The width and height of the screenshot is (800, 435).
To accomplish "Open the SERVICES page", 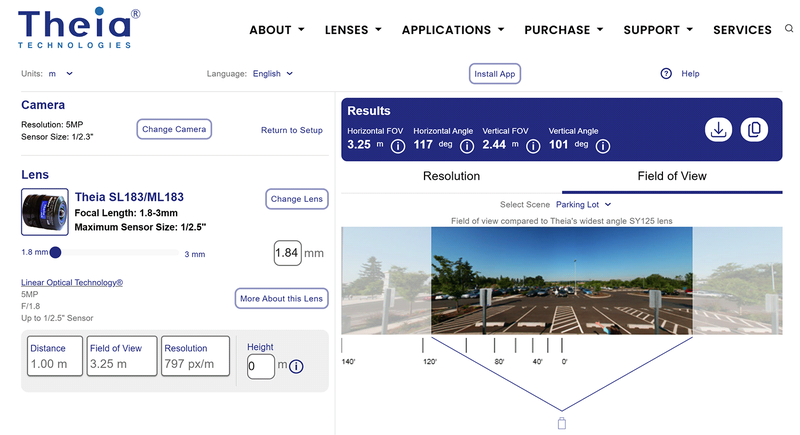I will 742,30.
